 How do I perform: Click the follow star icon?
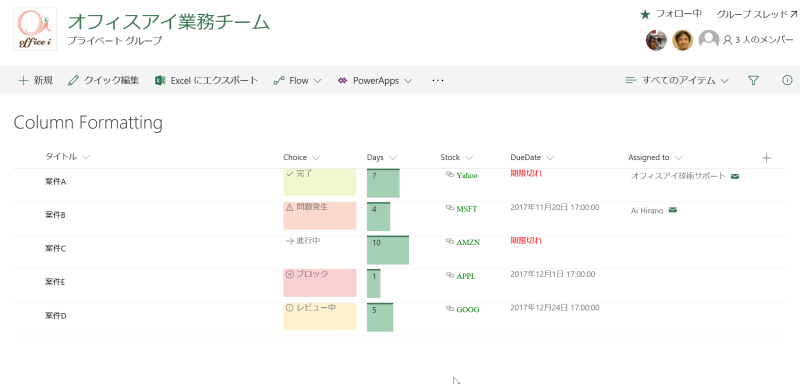tap(645, 15)
